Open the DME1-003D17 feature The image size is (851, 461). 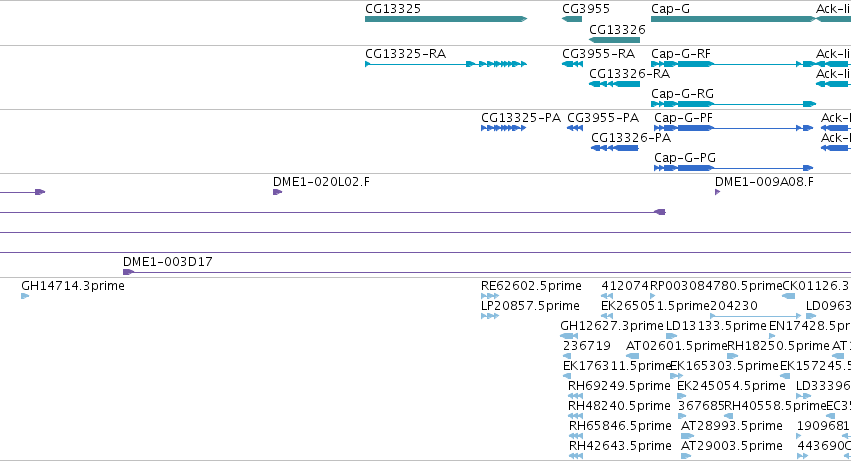pos(487,272)
